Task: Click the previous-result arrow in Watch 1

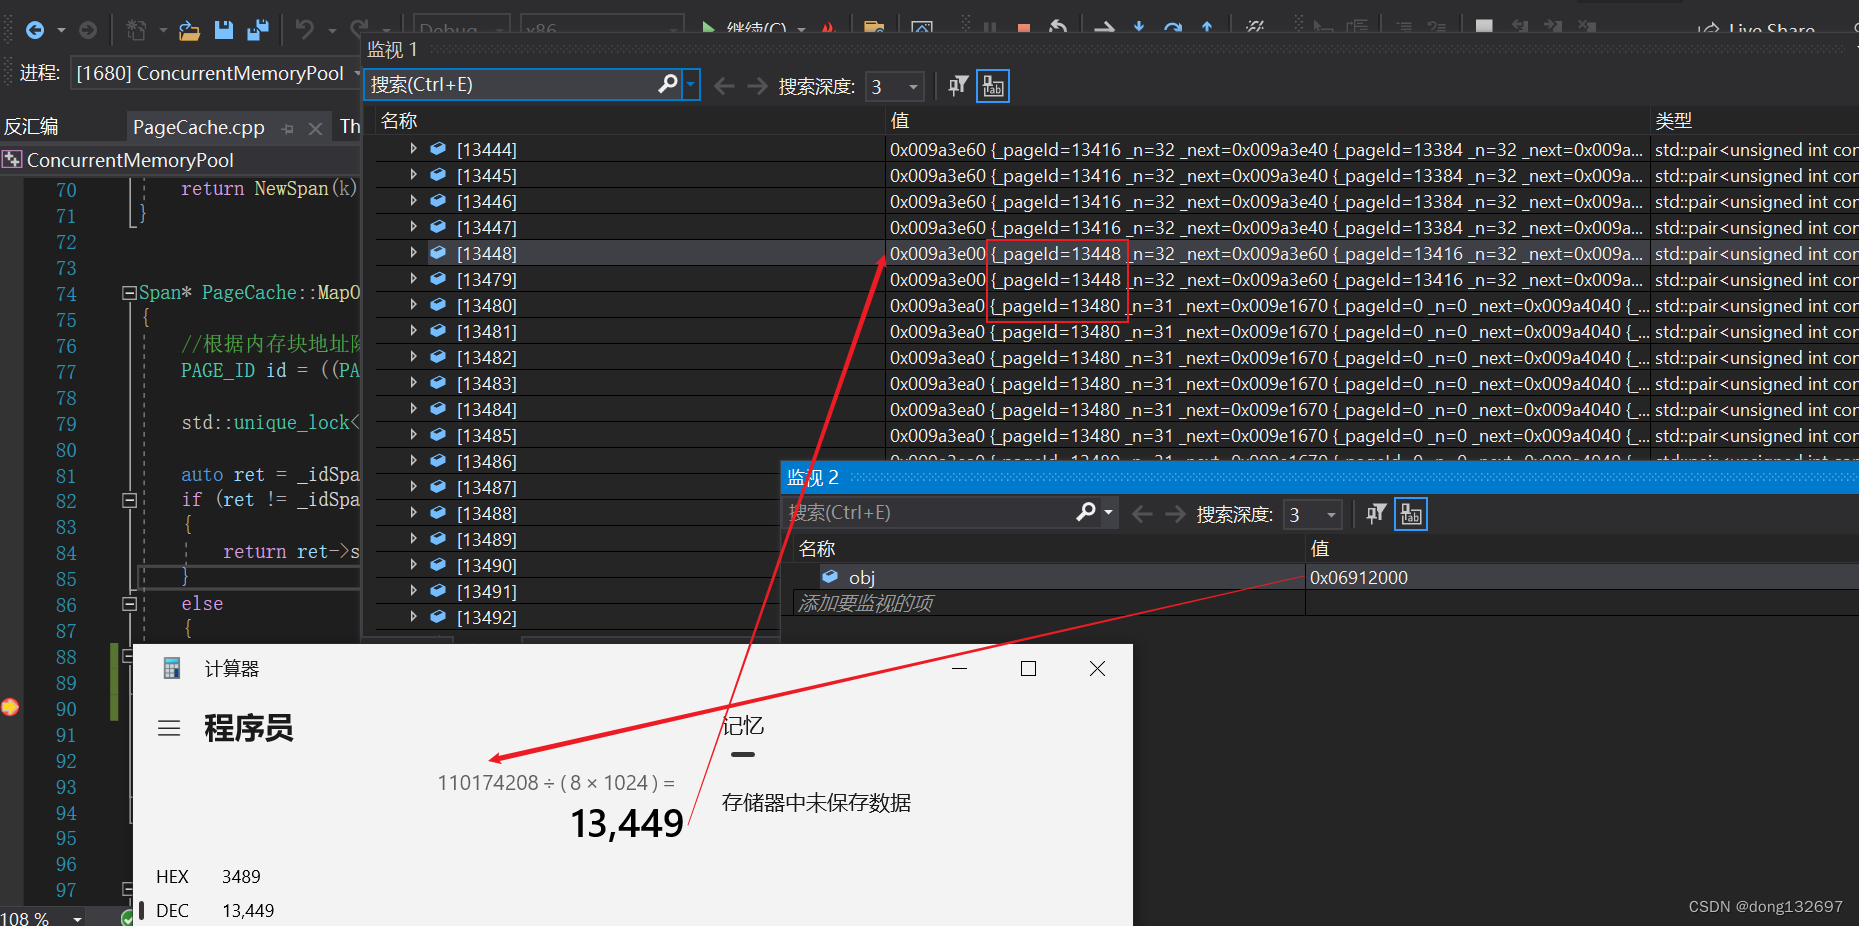Action: [x=725, y=86]
